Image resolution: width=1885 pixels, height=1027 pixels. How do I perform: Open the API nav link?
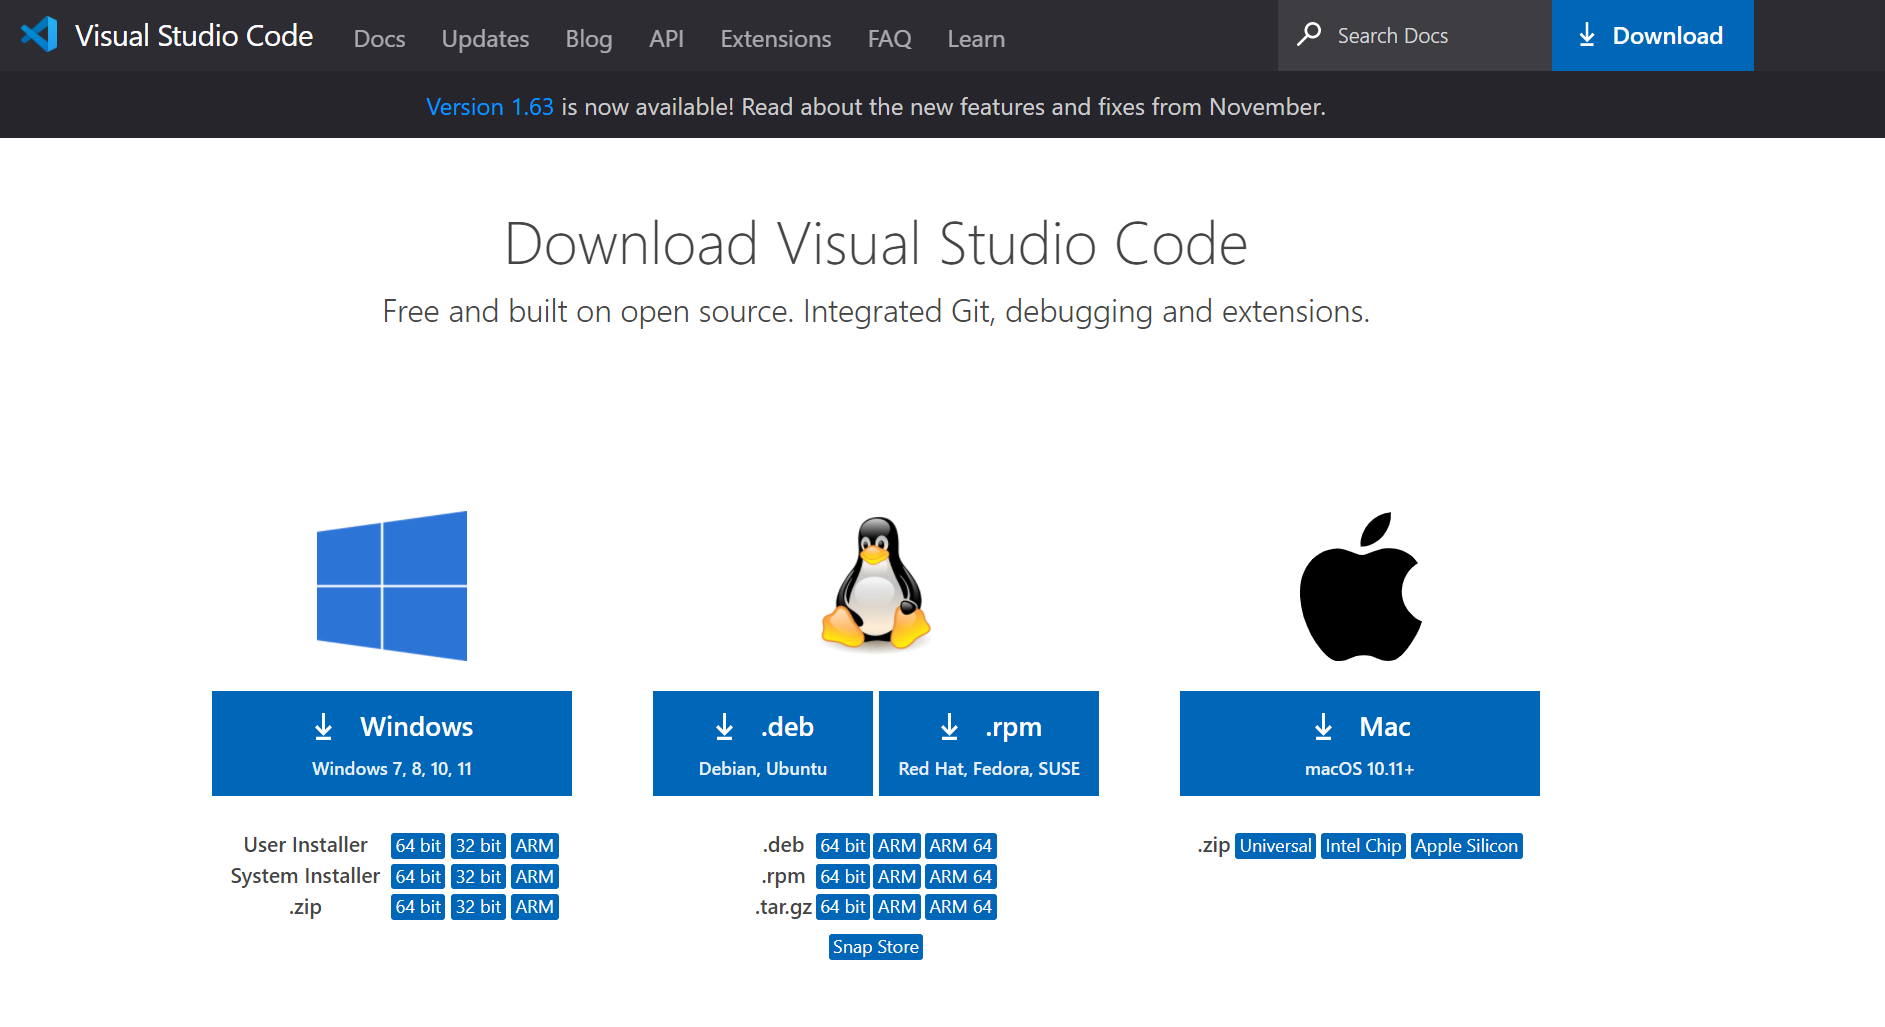click(x=666, y=39)
